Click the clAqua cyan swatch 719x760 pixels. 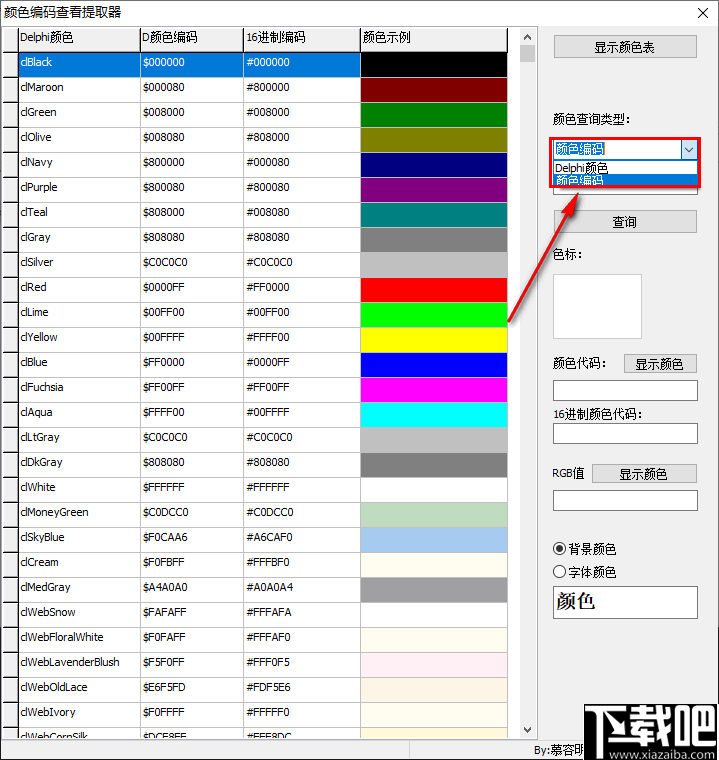pyautogui.click(x=434, y=414)
